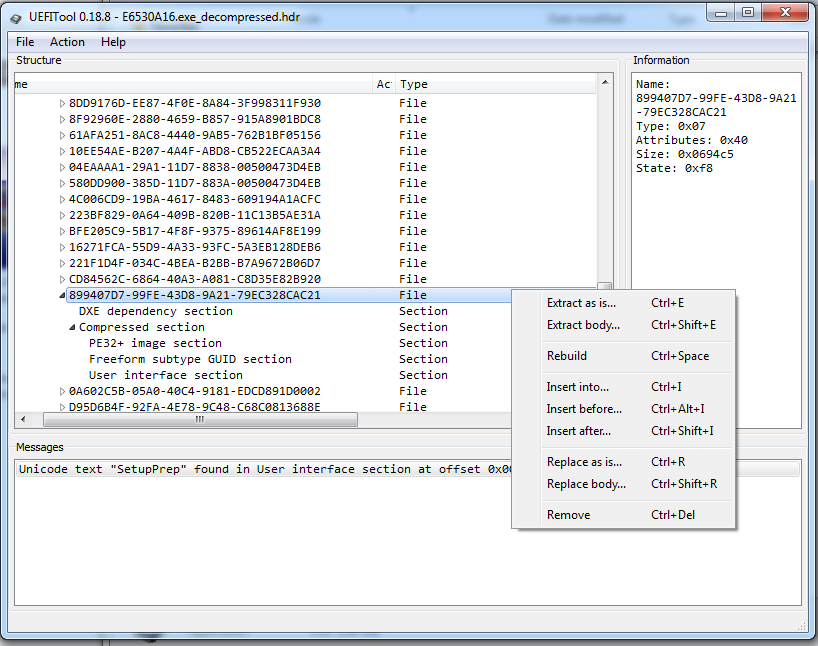Open the File menu
Image resolution: width=818 pixels, height=646 pixels.
pyautogui.click(x=25, y=42)
